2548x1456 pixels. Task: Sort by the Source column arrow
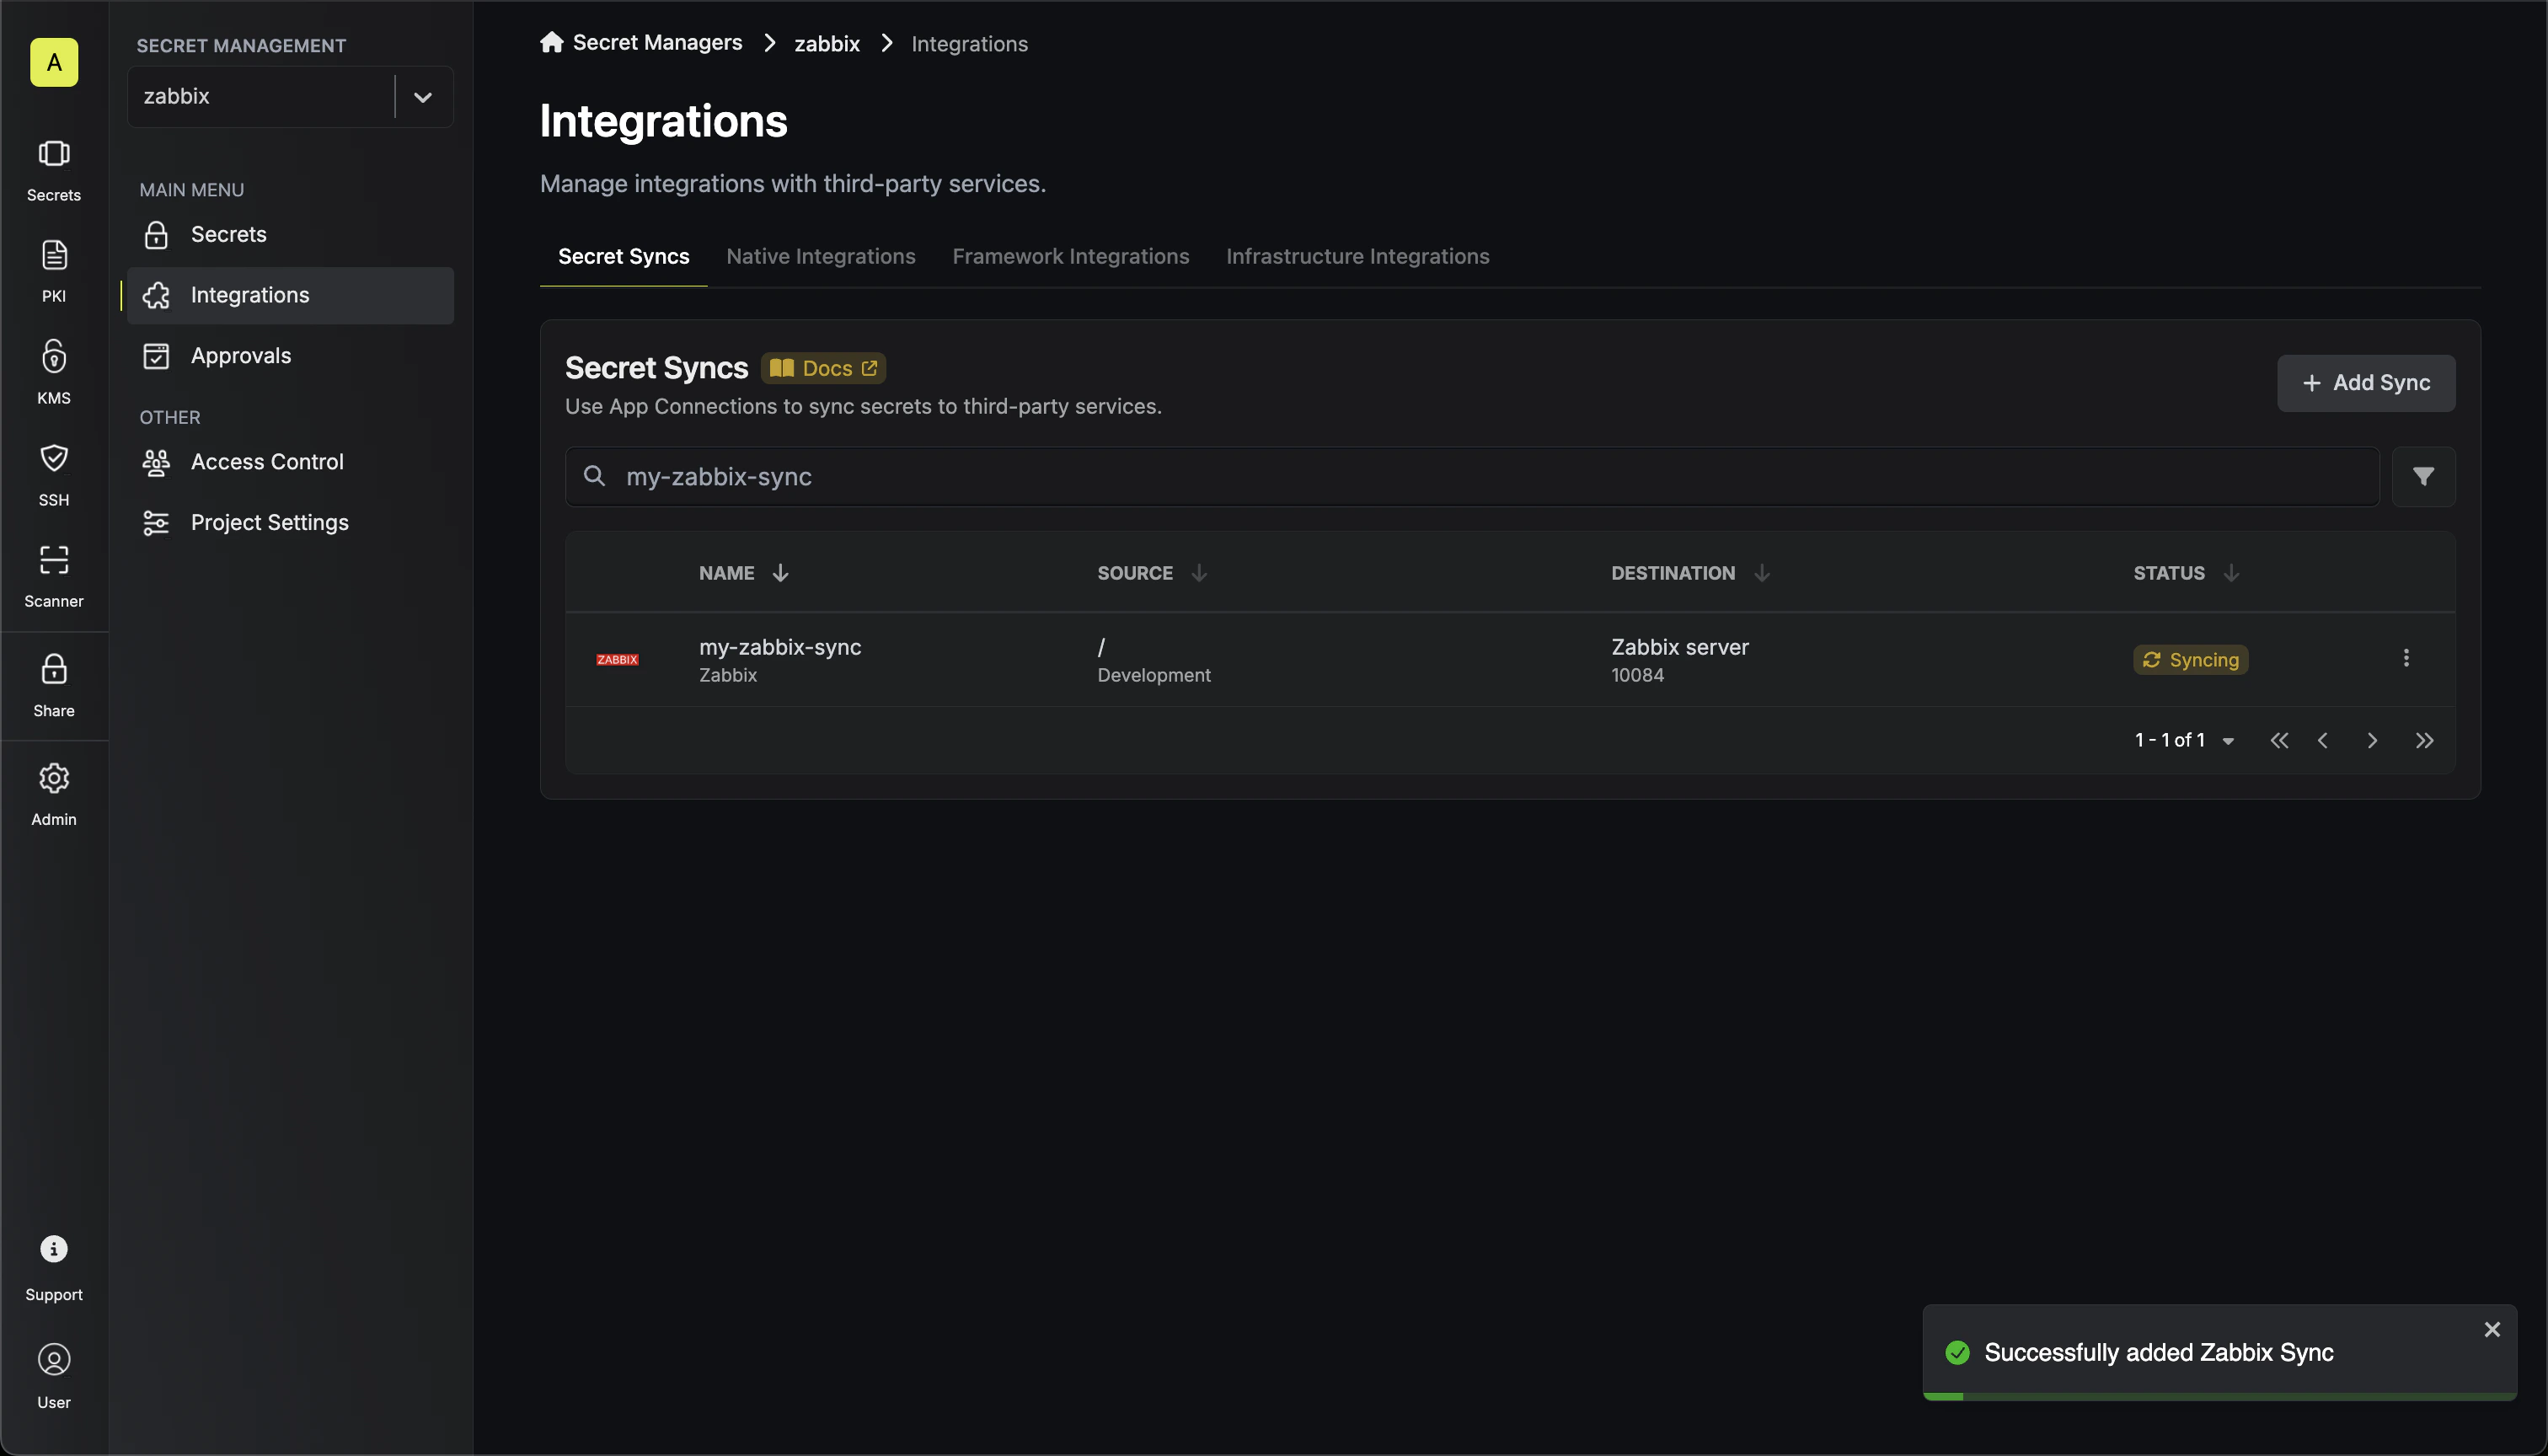coord(1199,572)
